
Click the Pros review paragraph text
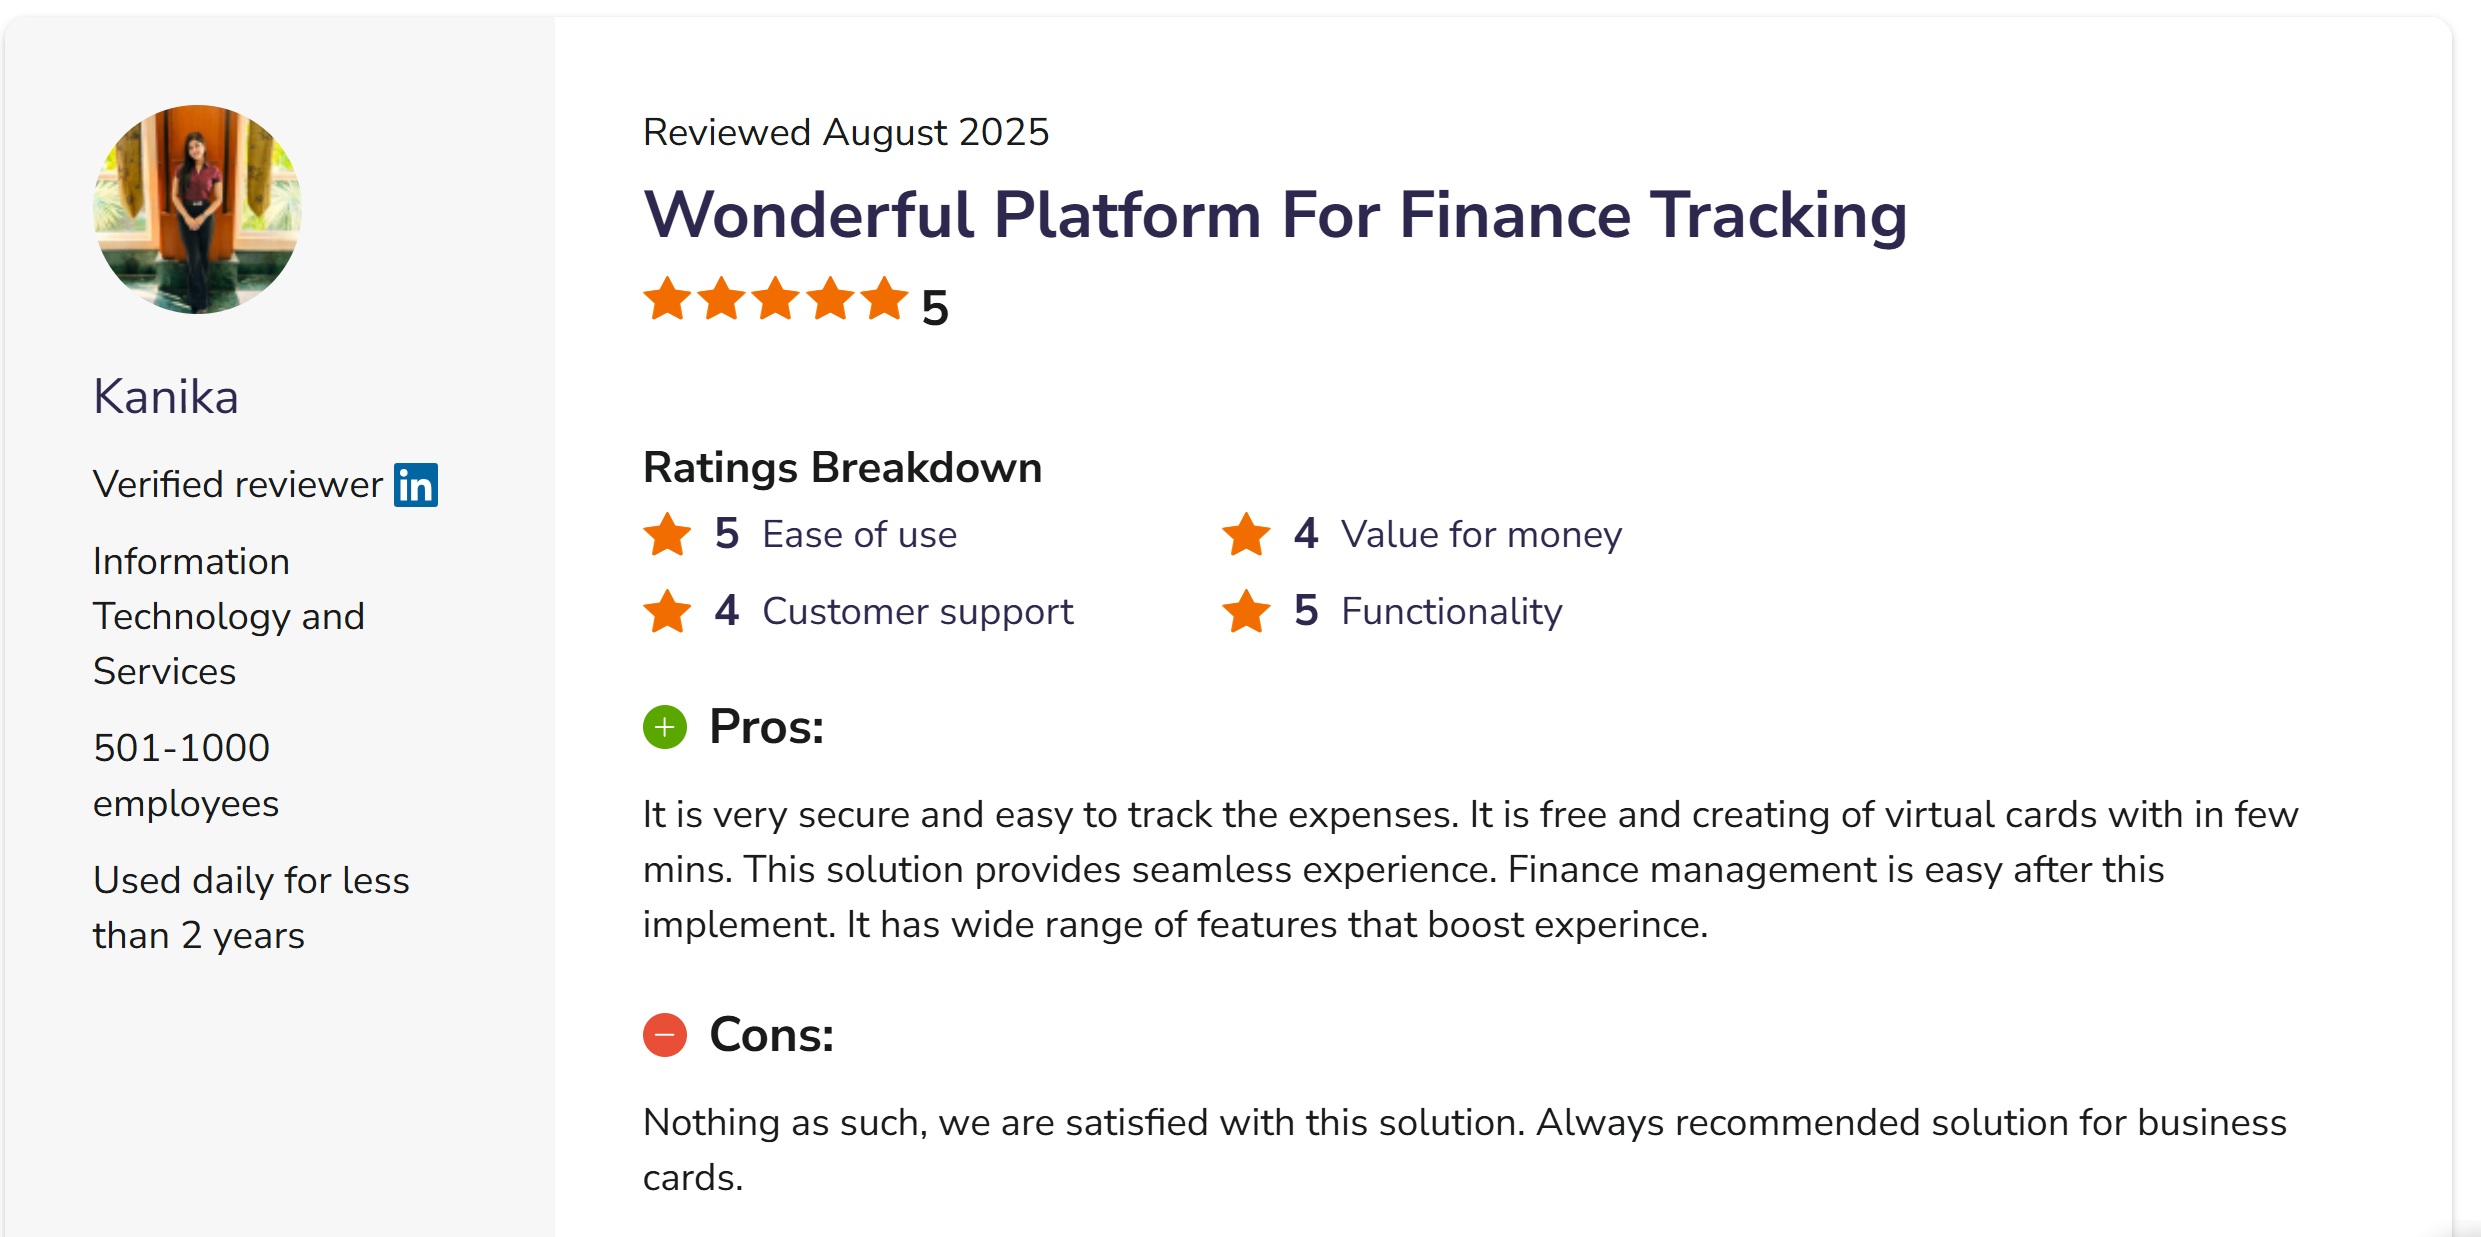[x=1470, y=869]
